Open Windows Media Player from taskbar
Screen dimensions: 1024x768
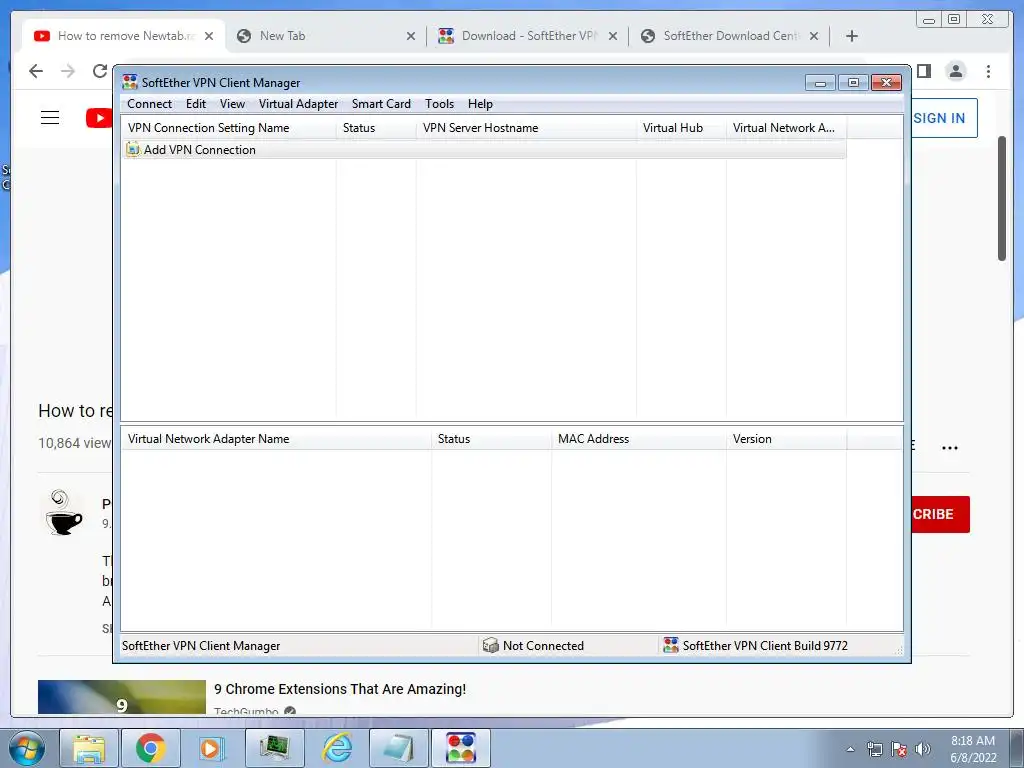[x=213, y=748]
